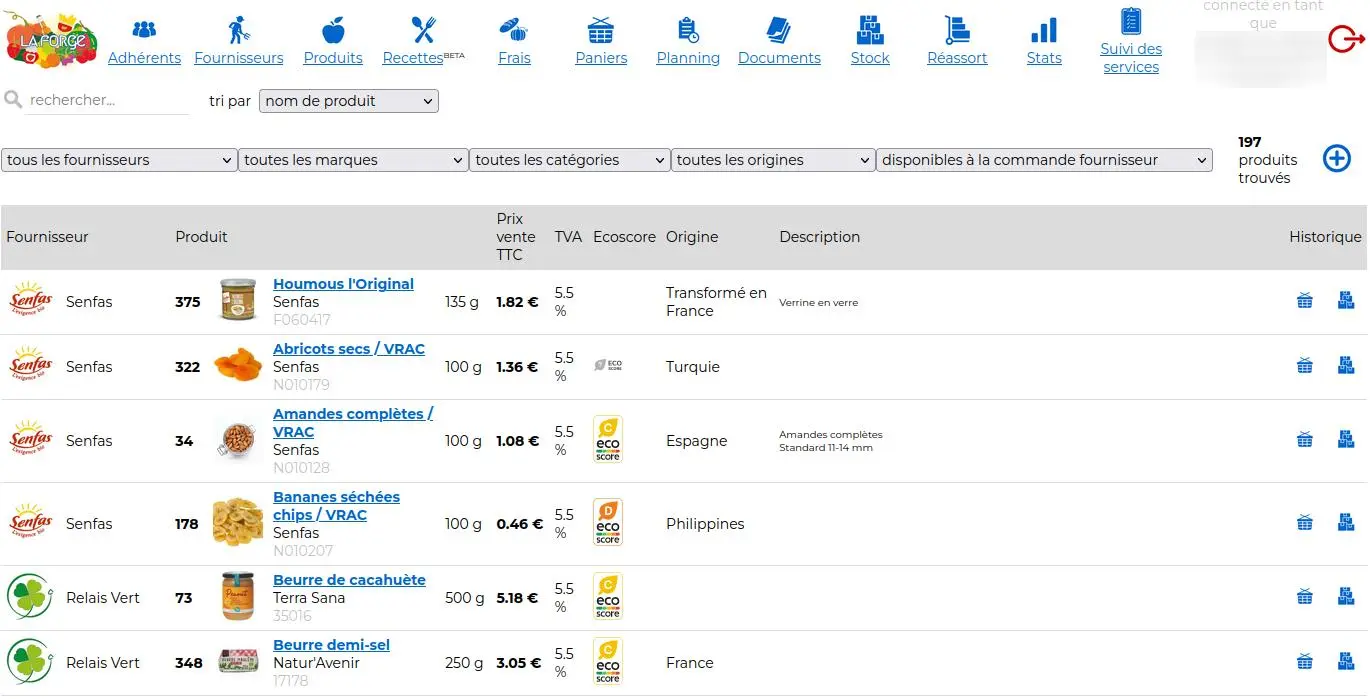Open stock history for Beurre demi-sel
The height and width of the screenshot is (699, 1370).
pyautogui.click(x=1346, y=661)
